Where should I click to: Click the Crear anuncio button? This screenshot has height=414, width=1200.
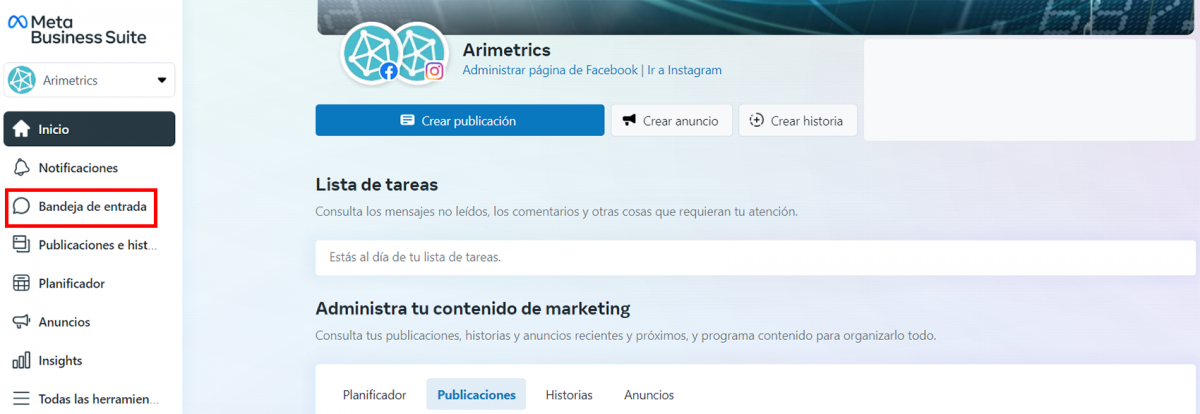(x=672, y=120)
